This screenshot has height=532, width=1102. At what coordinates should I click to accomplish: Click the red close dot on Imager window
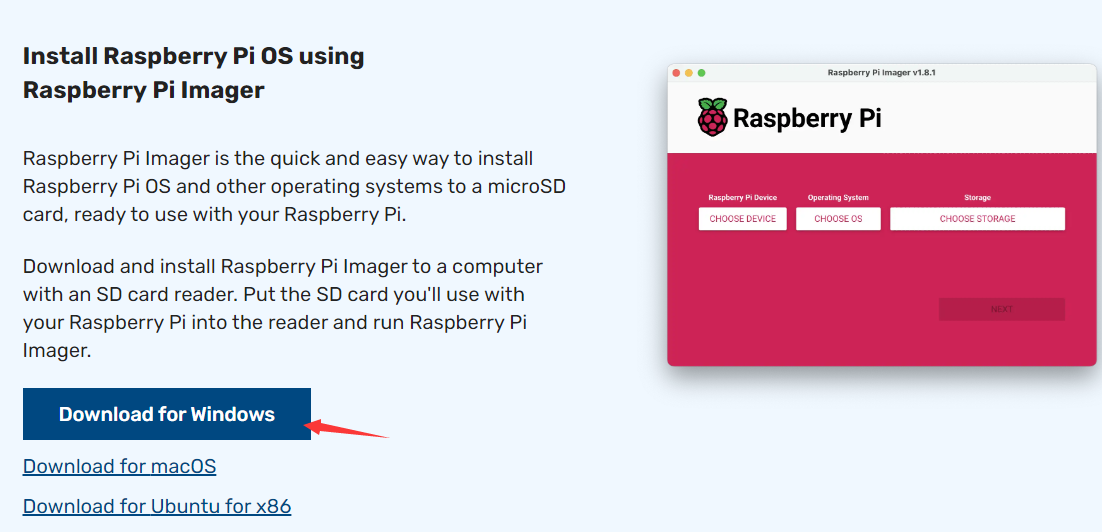point(677,73)
